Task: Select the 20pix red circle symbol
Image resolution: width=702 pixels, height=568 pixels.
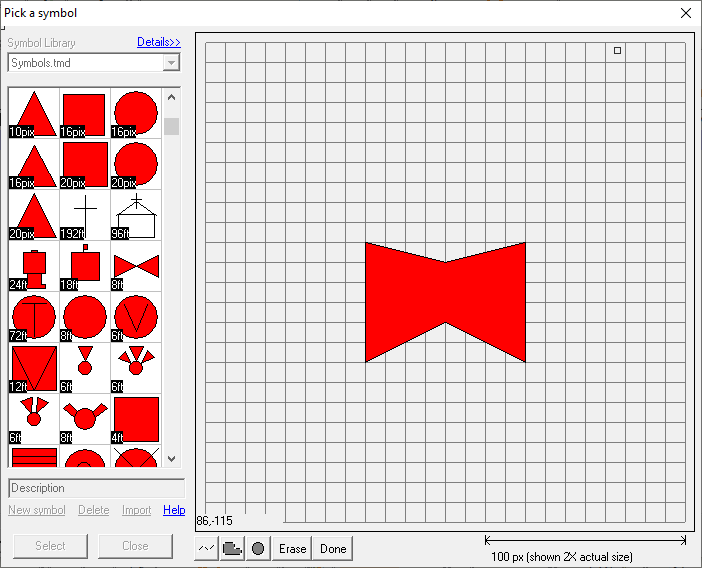Action: coord(136,164)
